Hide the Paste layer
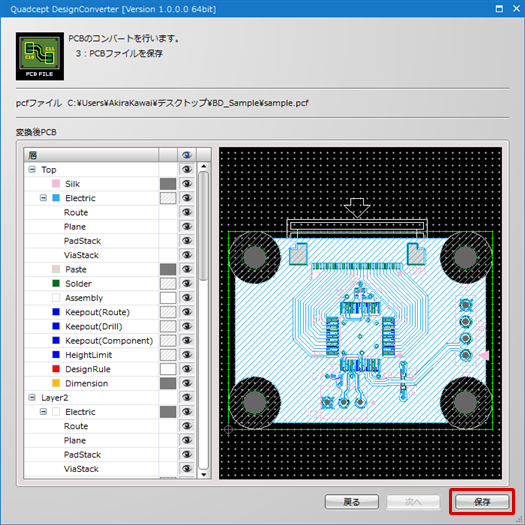525x525 pixels. pos(187,269)
